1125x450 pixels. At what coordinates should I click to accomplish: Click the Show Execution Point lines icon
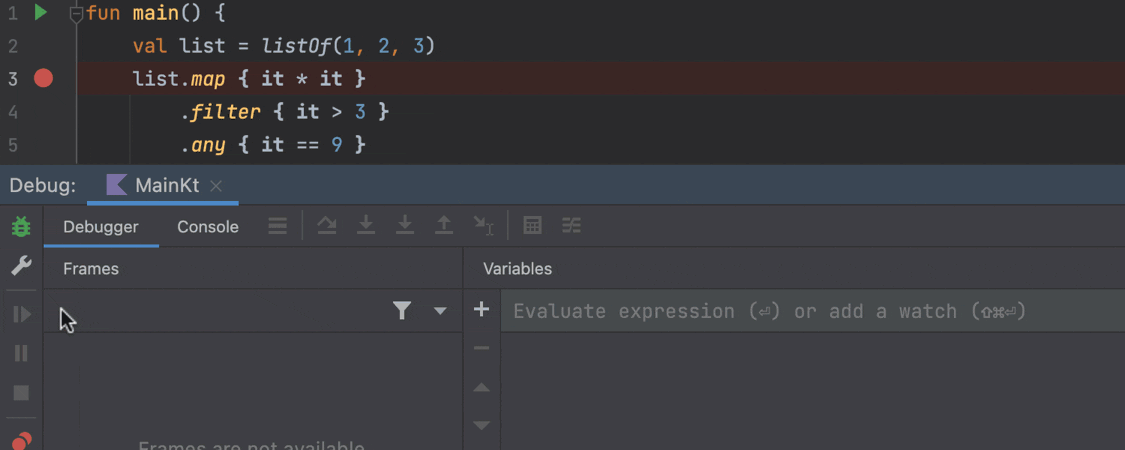(x=278, y=227)
